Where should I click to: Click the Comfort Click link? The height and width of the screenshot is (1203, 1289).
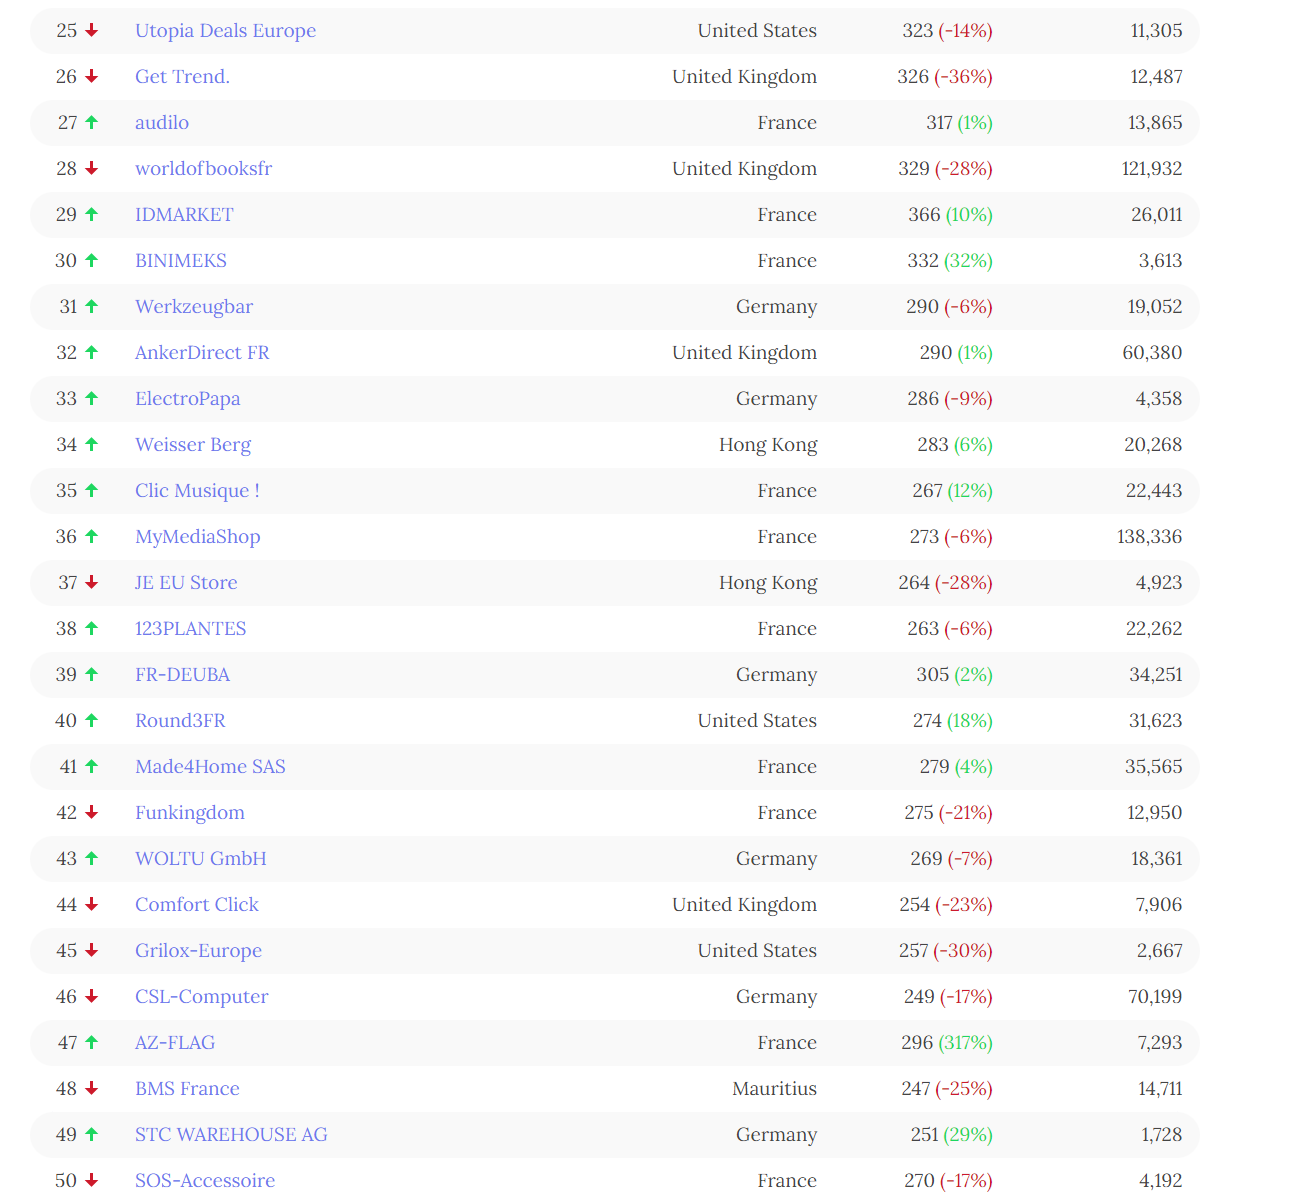click(x=197, y=905)
